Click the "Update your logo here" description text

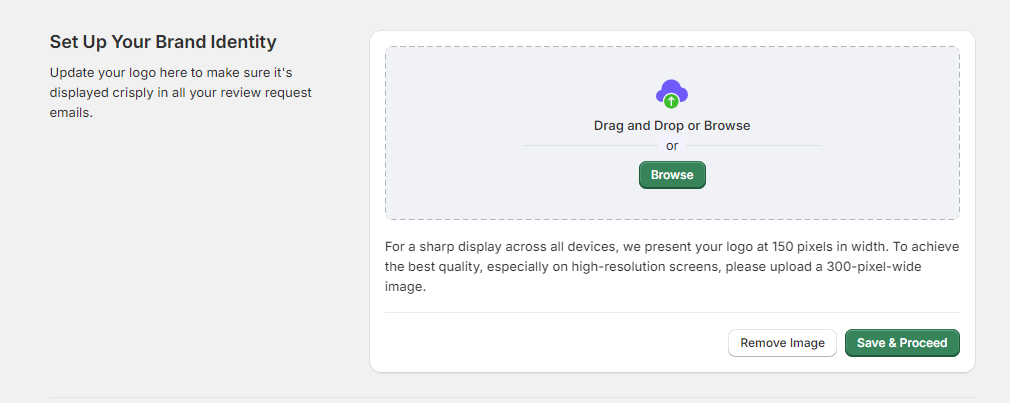120,73
